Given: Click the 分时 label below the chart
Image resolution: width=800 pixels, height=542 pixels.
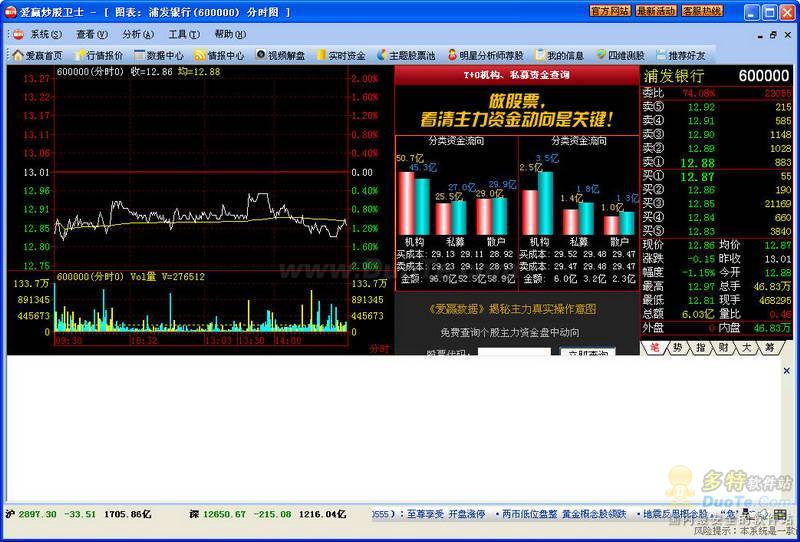Looking at the screenshot, I should point(379,349).
